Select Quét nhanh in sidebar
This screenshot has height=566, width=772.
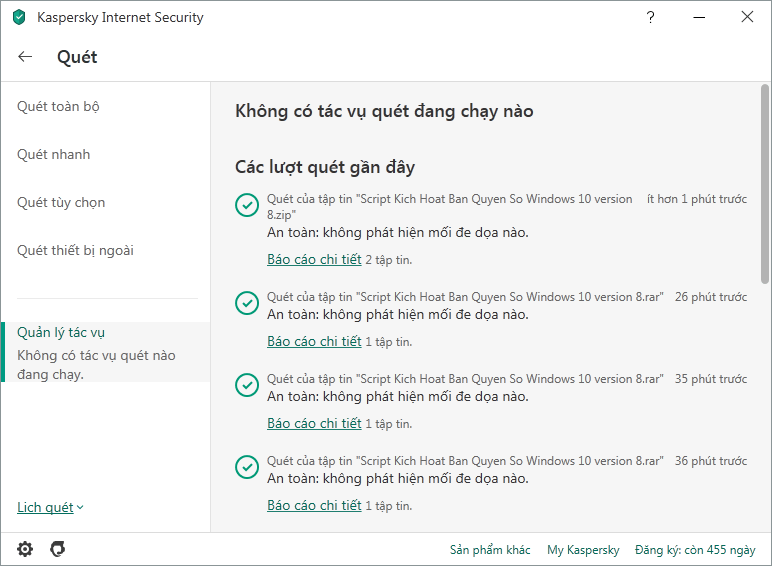(53, 155)
